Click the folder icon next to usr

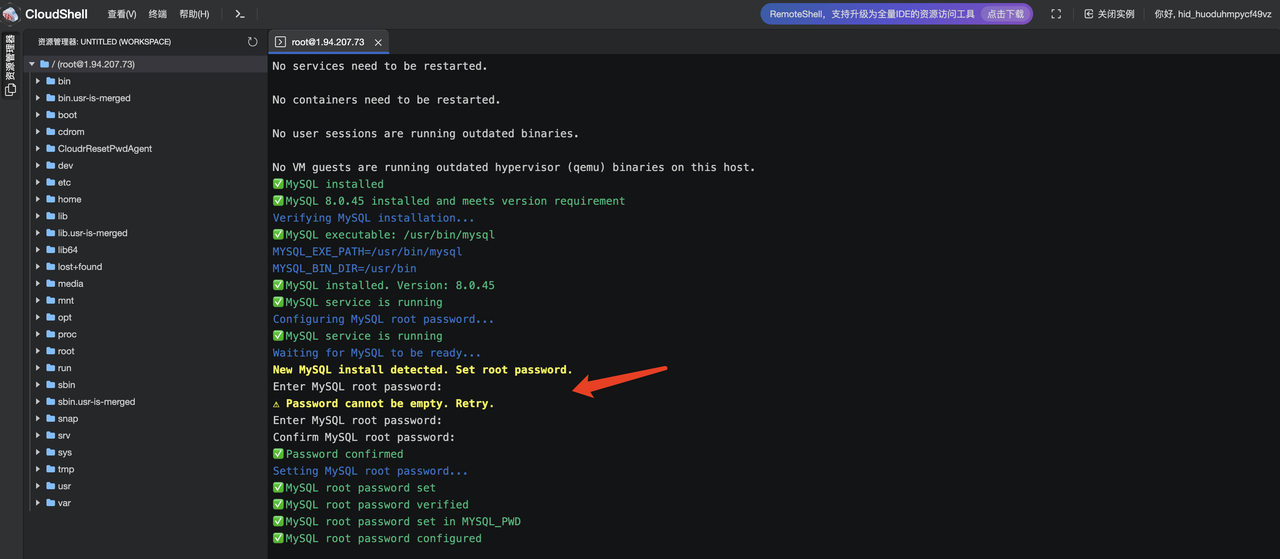[50, 486]
